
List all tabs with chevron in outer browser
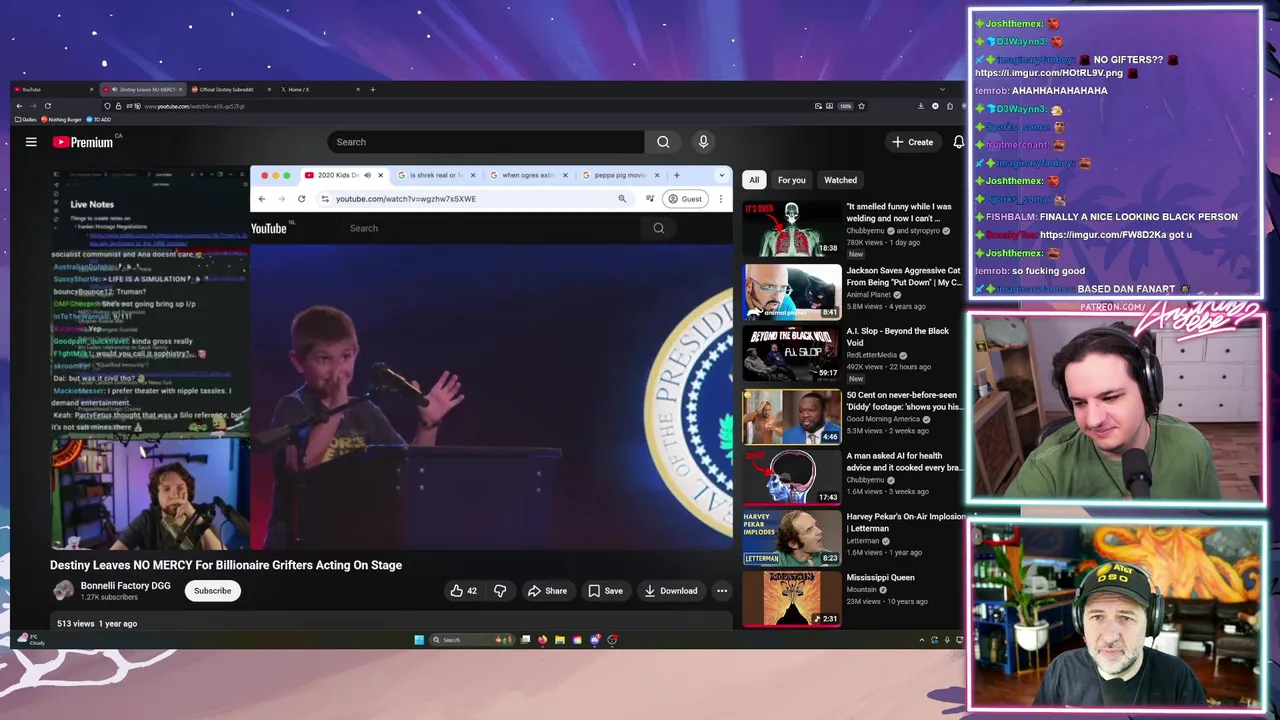pyautogui.click(x=942, y=90)
